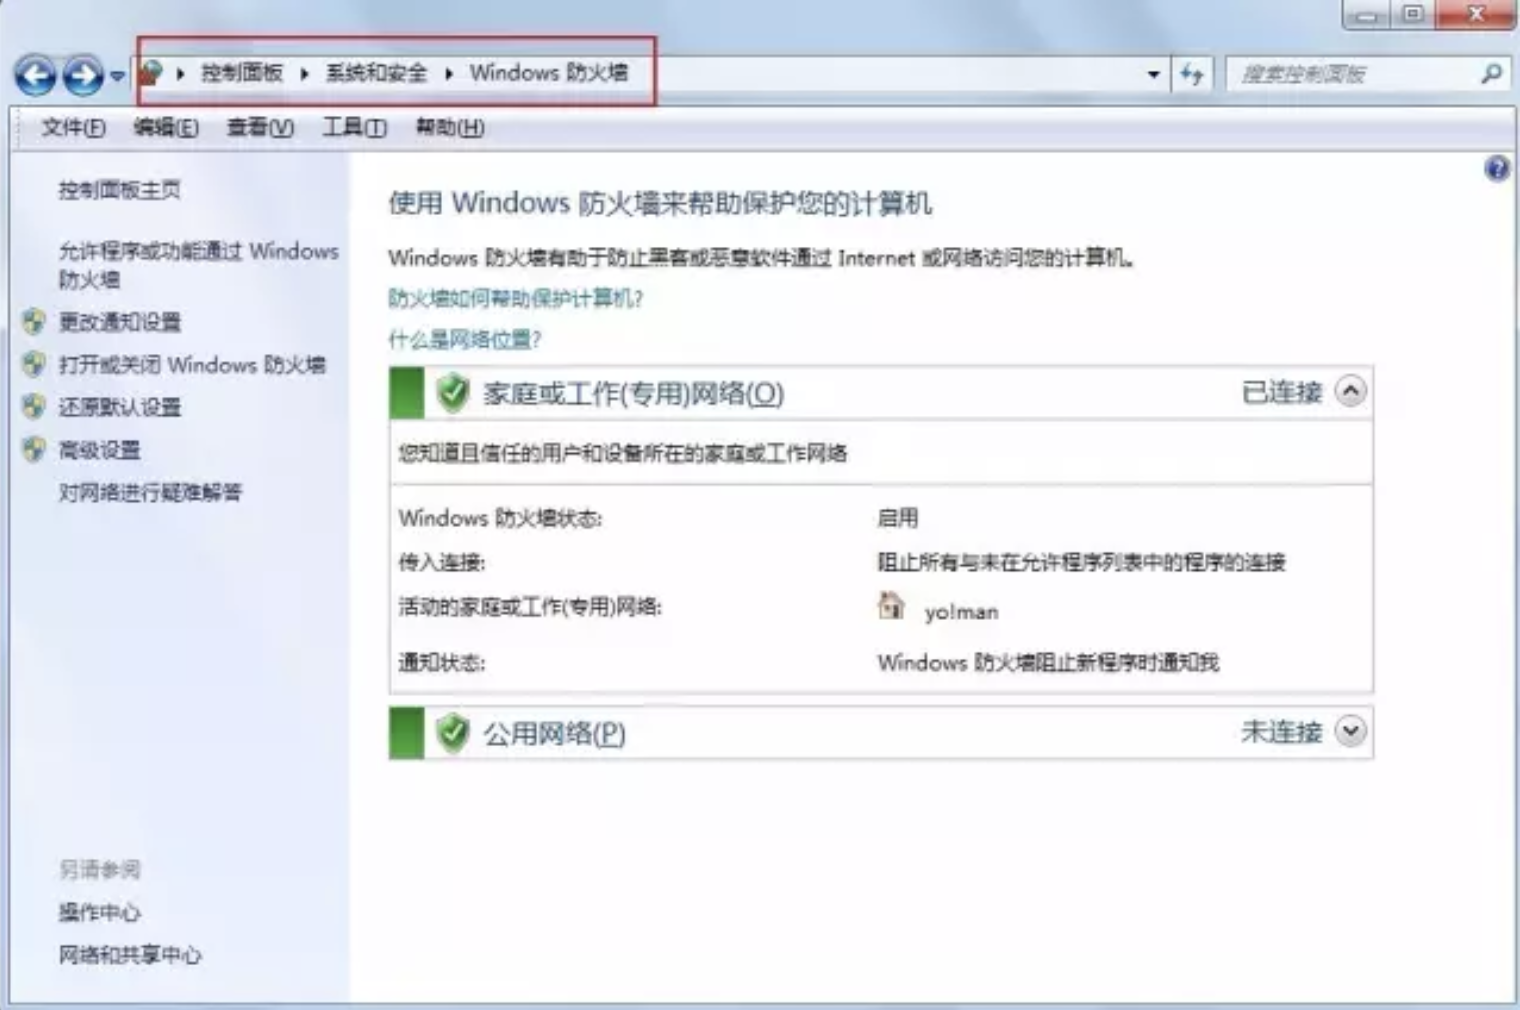Open 防火墙如何帮助保护计算机? help link

click(x=515, y=298)
